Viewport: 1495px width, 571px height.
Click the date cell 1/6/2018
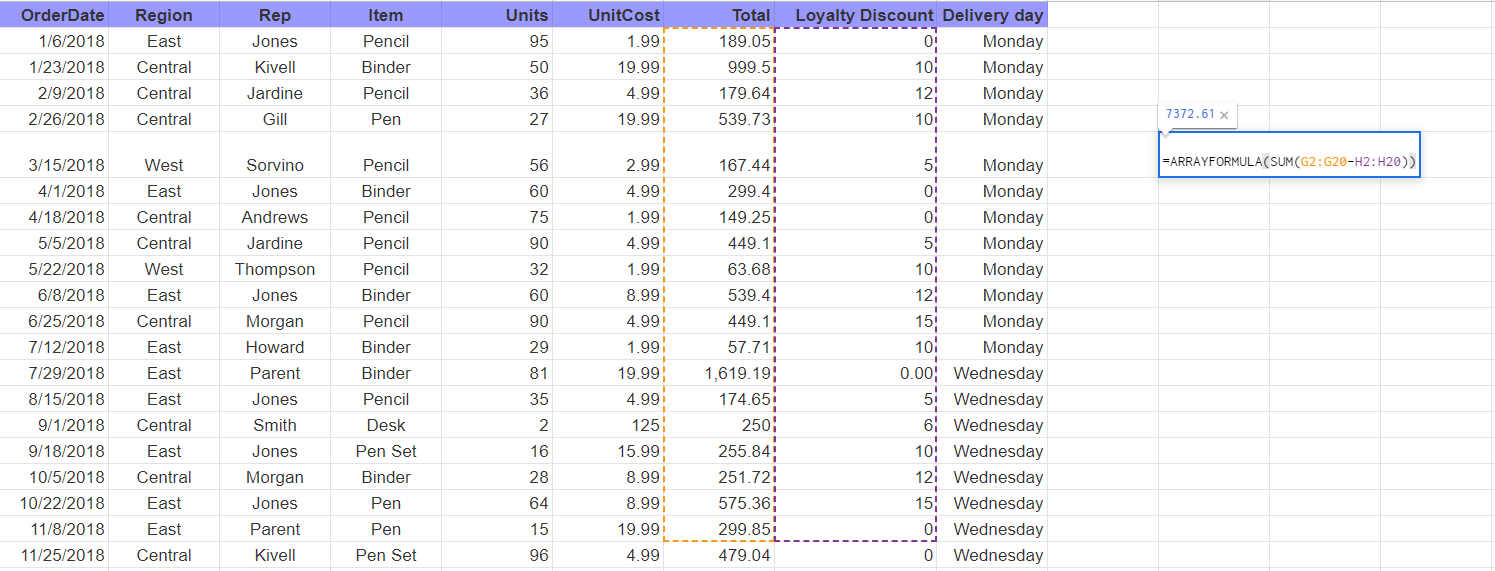[54, 41]
